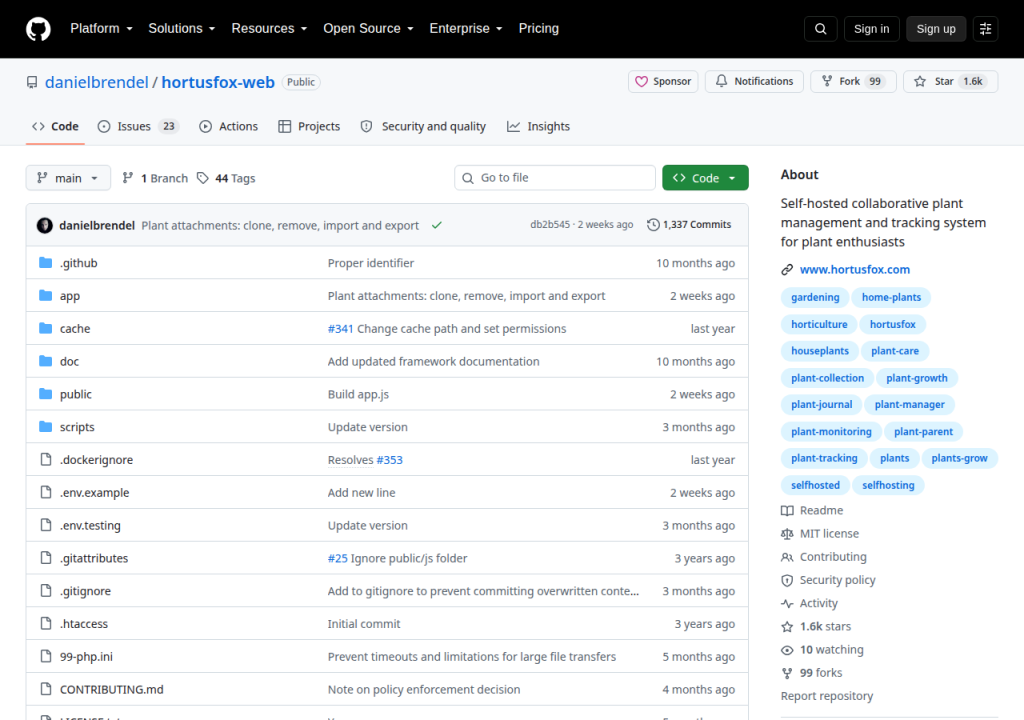1024x720 pixels.
Task: Open the 99-php.ini file
Action: point(86,657)
